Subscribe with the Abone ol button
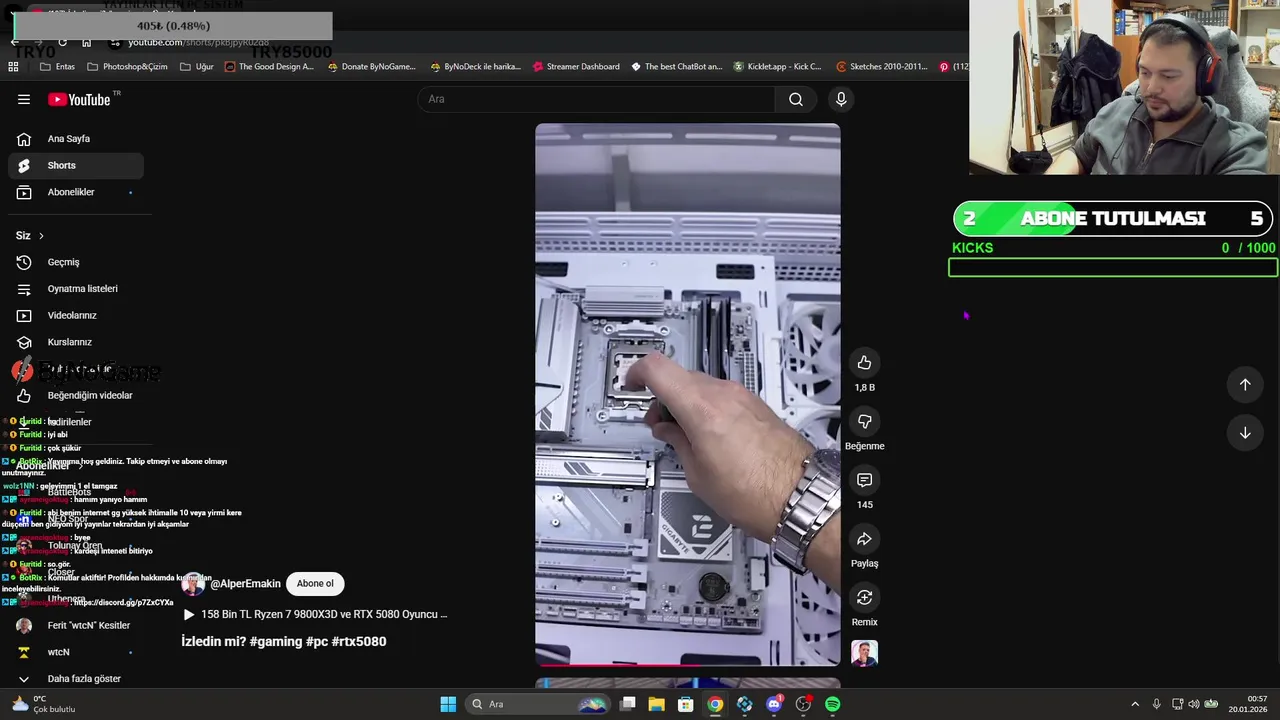The image size is (1280, 720). (x=314, y=584)
